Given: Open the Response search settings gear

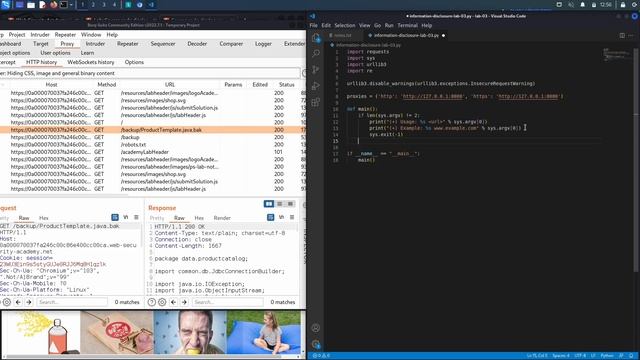Looking at the screenshot, I should point(162,302).
